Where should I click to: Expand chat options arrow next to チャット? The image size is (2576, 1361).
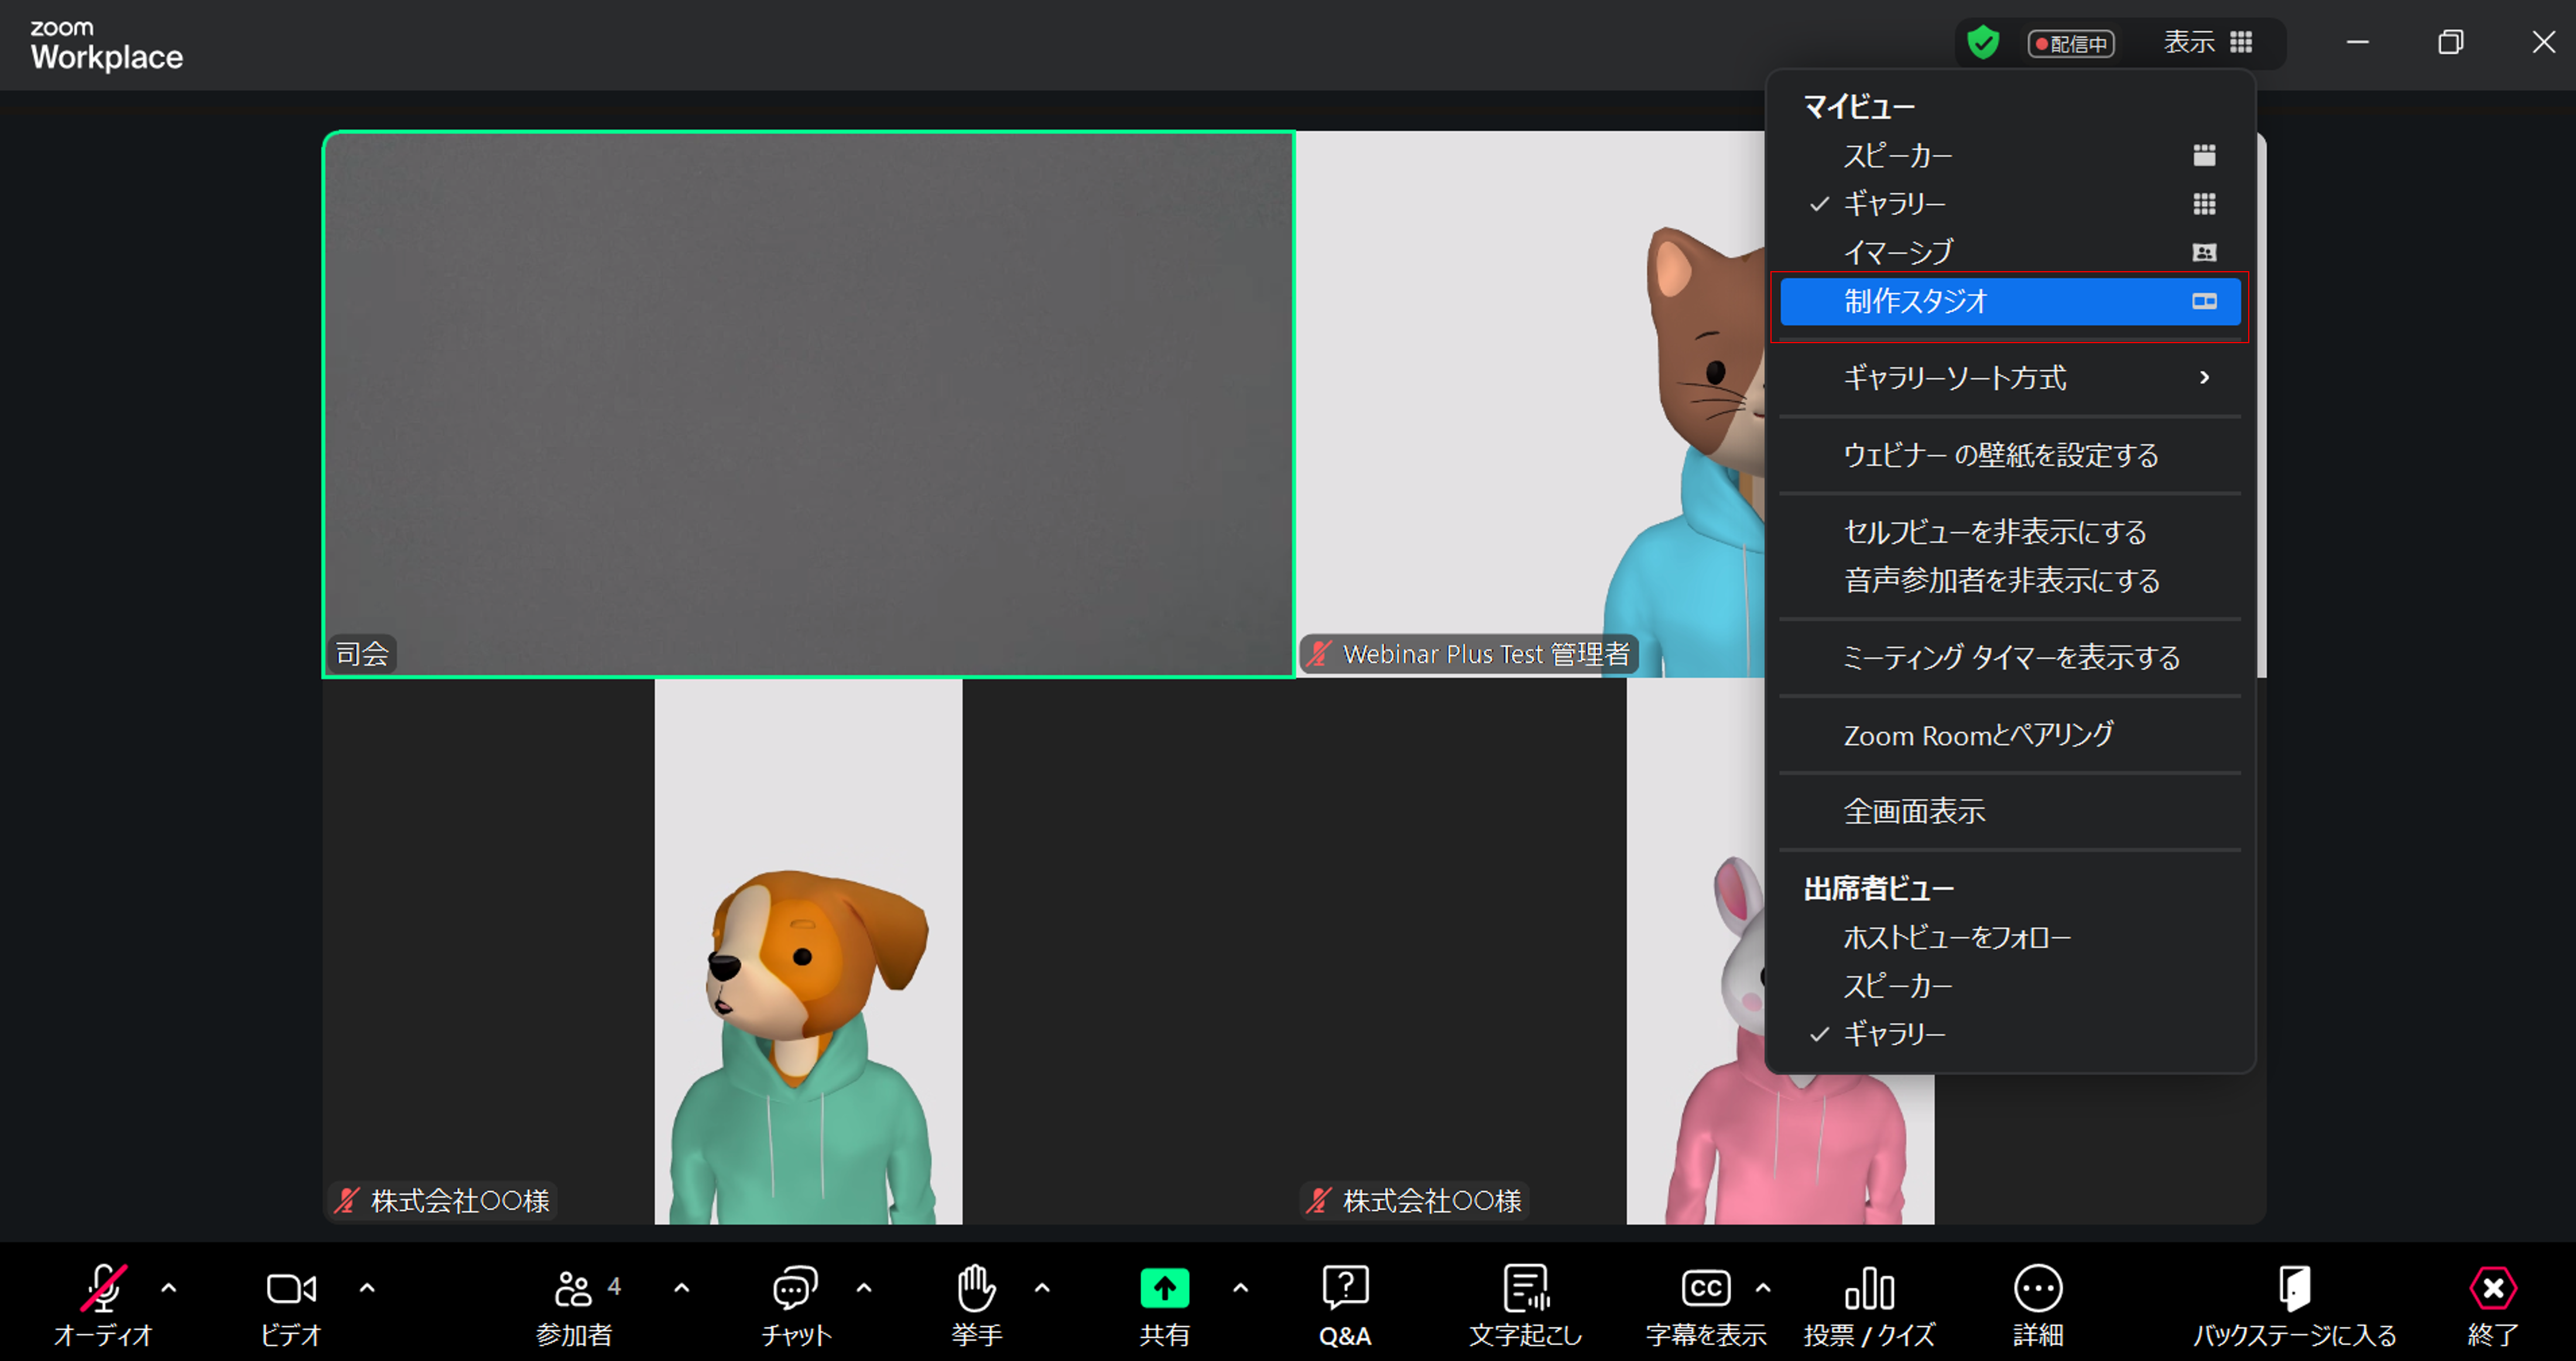[864, 1288]
